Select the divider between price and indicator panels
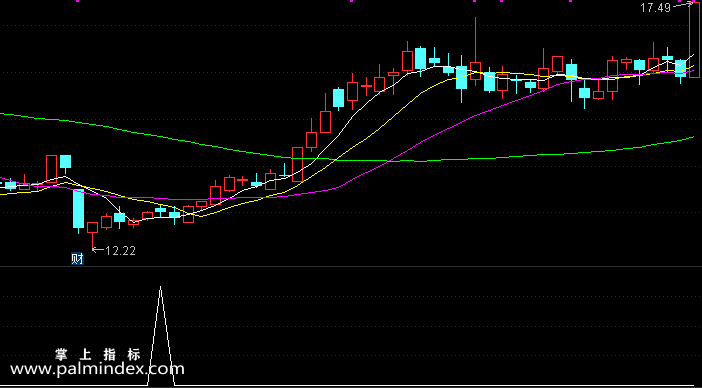Screen dimensions: 702x388 point(351,267)
